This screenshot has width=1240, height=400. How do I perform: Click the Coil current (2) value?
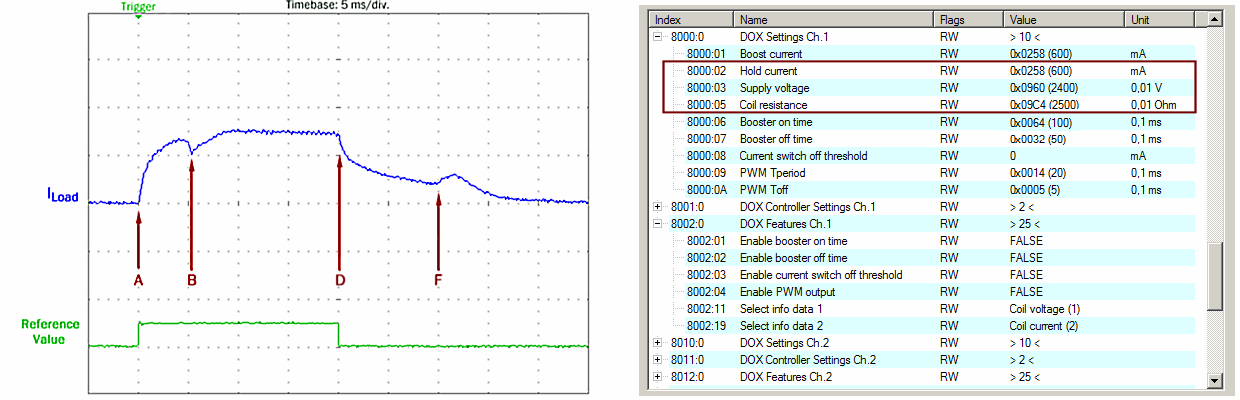tap(1045, 326)
